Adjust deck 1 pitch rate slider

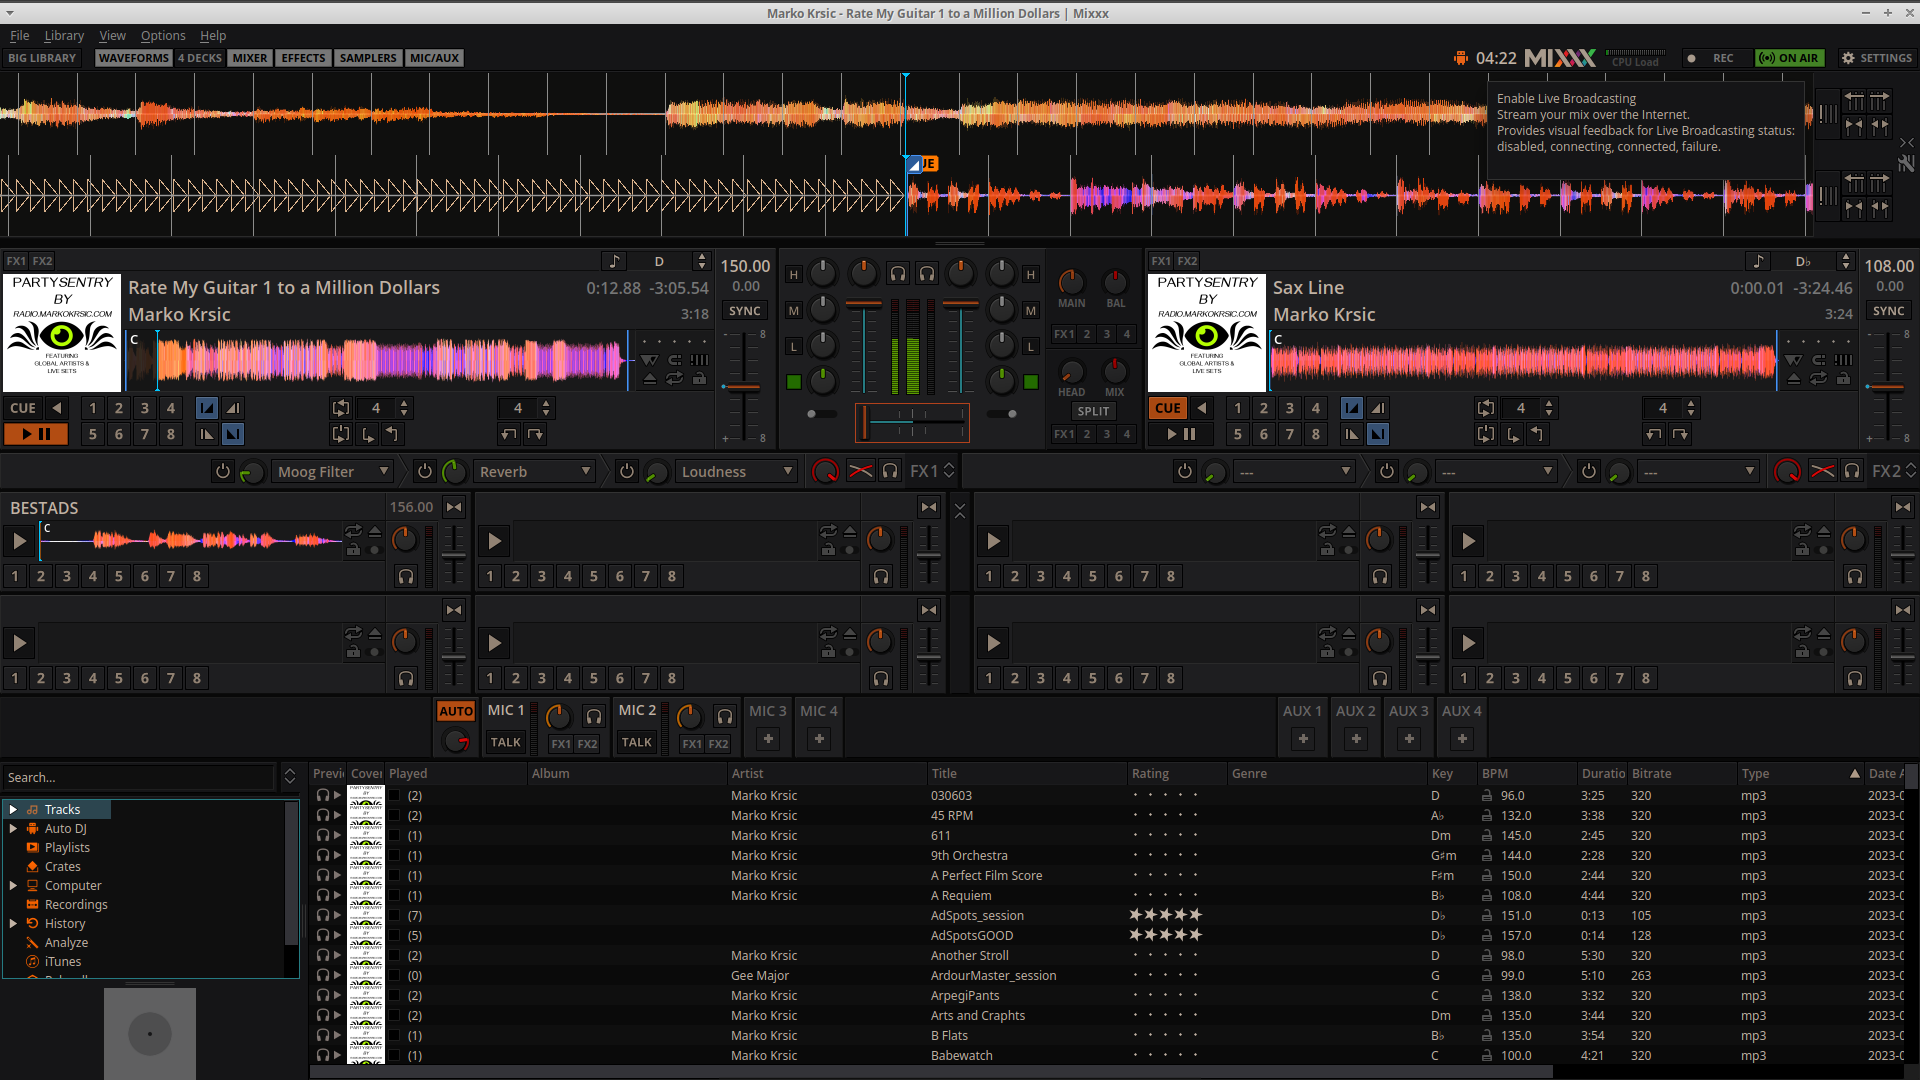point(742,387)
